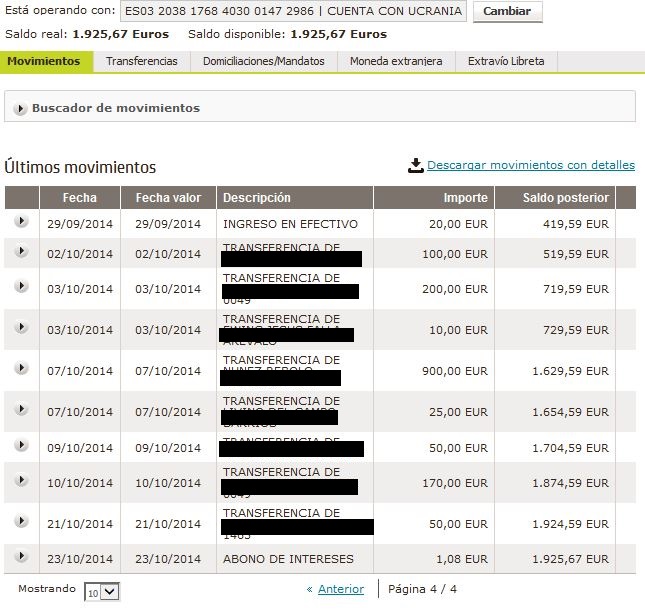
Task: Click the arrow icon for 21/10/2014 transfer
Action: [21, 522]
